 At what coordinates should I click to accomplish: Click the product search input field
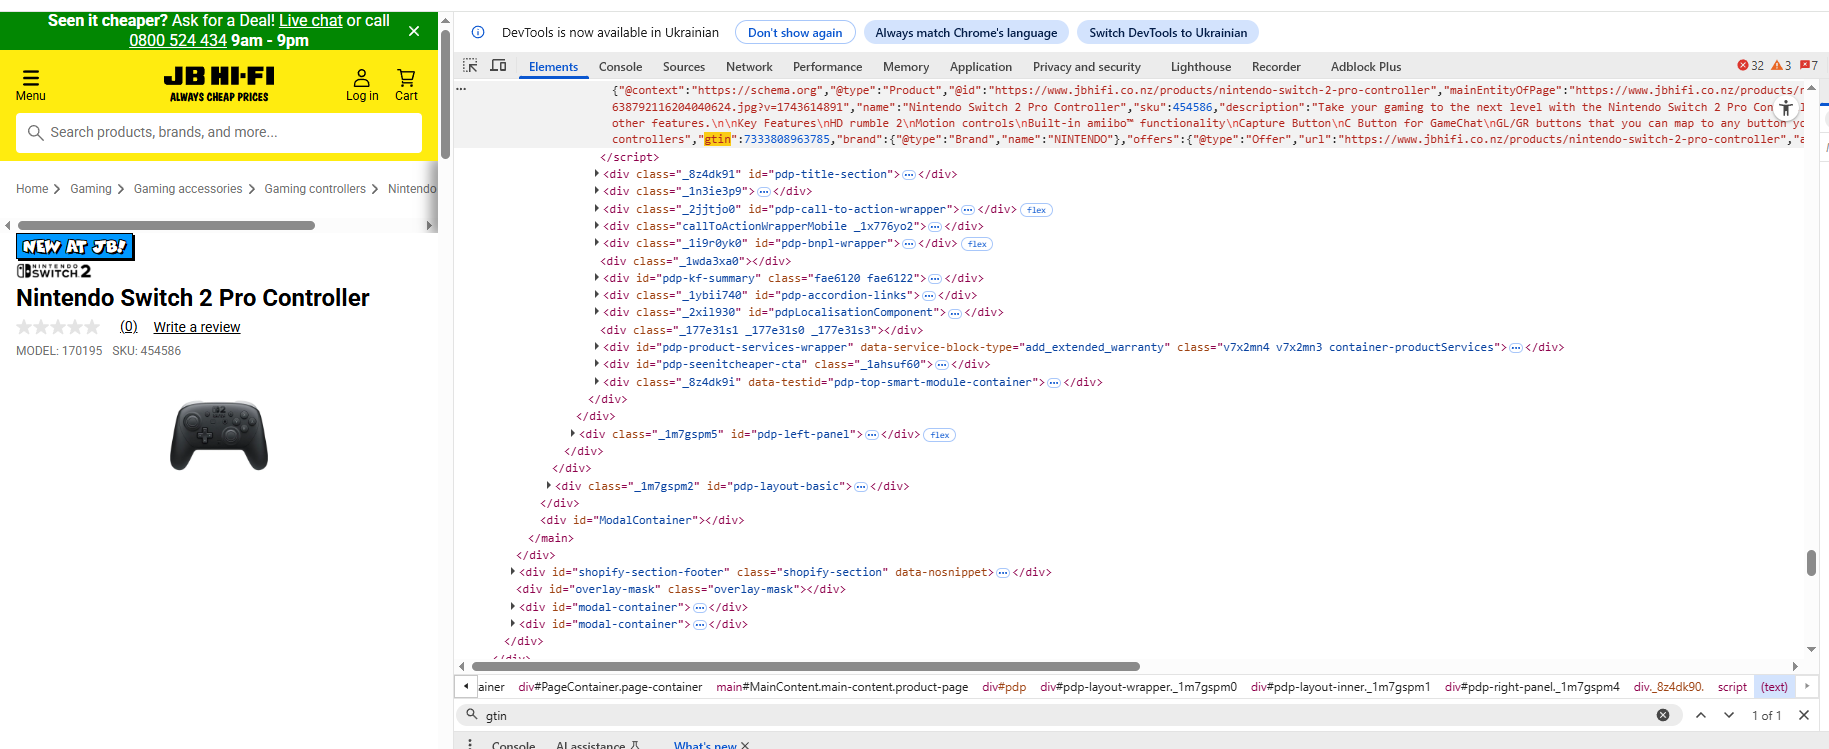[x=219, y=132]
